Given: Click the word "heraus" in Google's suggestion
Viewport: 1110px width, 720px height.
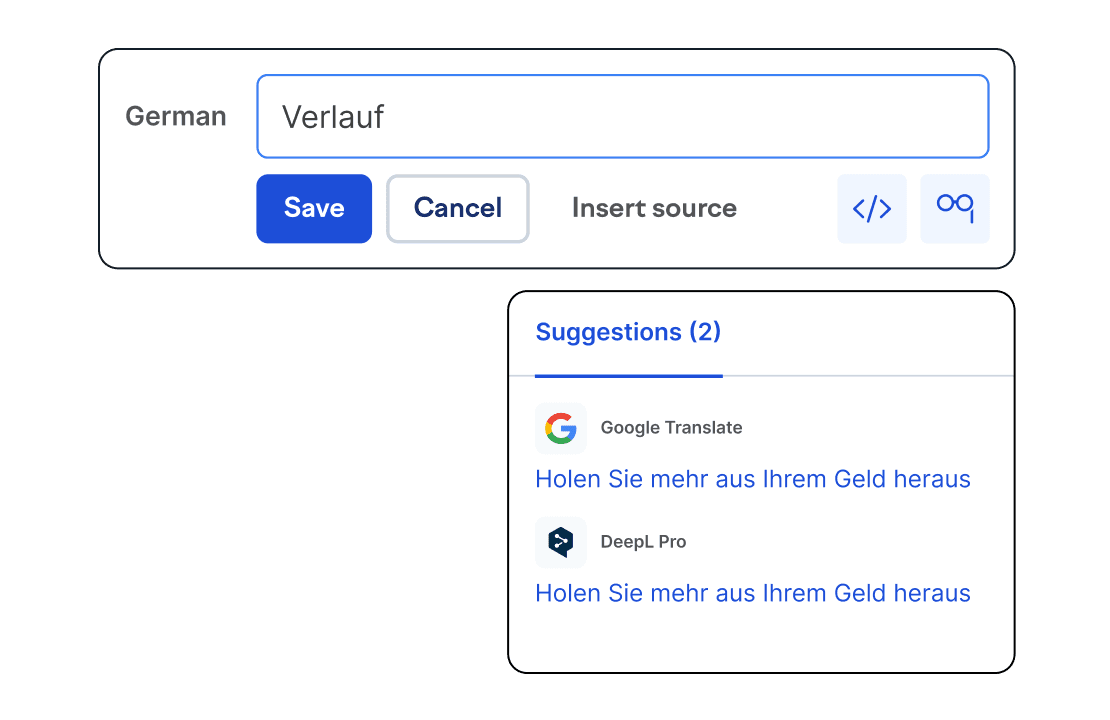Looking at the screenshot, I should click(932, 479).
